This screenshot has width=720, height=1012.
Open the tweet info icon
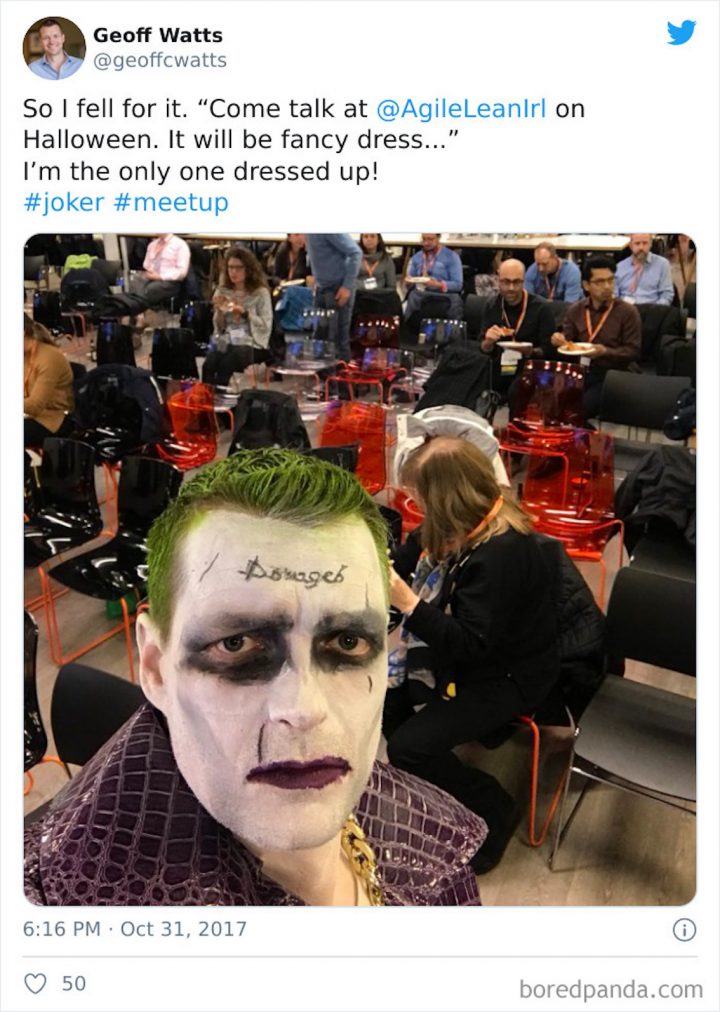(x=684, y=929)
